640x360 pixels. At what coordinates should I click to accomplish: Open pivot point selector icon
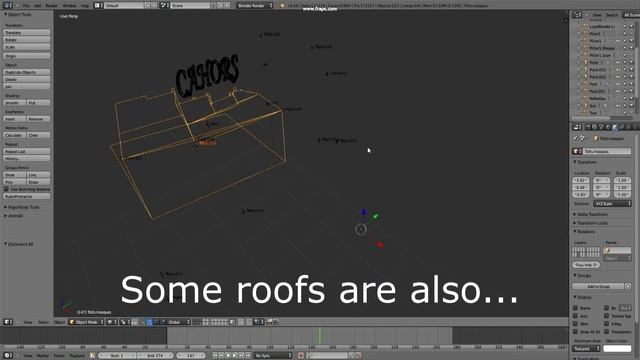(x=124, y=322)
